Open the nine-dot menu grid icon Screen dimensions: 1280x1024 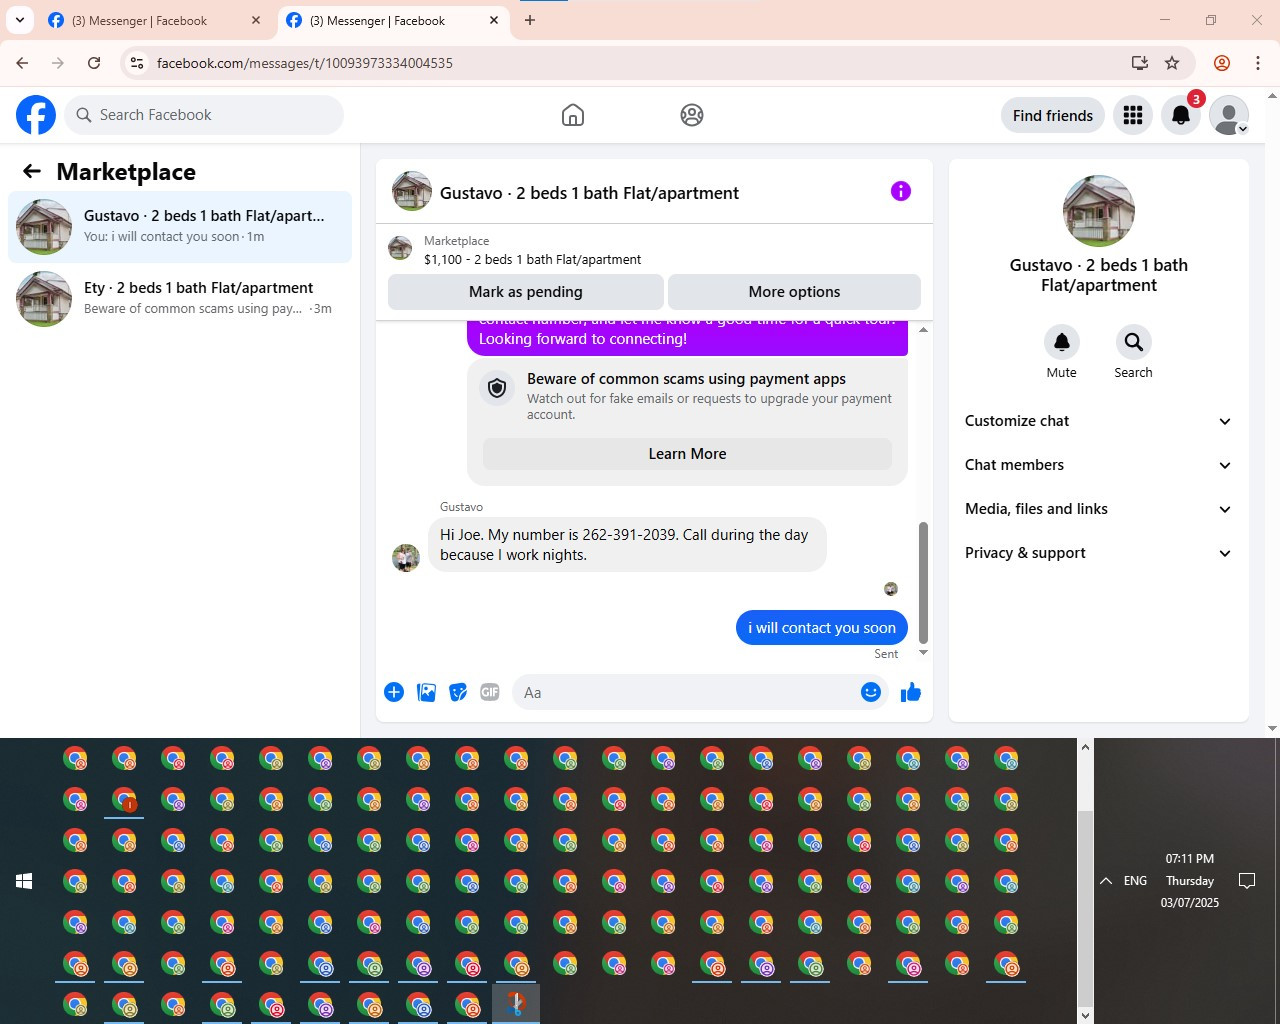[x=1133, y=115]
